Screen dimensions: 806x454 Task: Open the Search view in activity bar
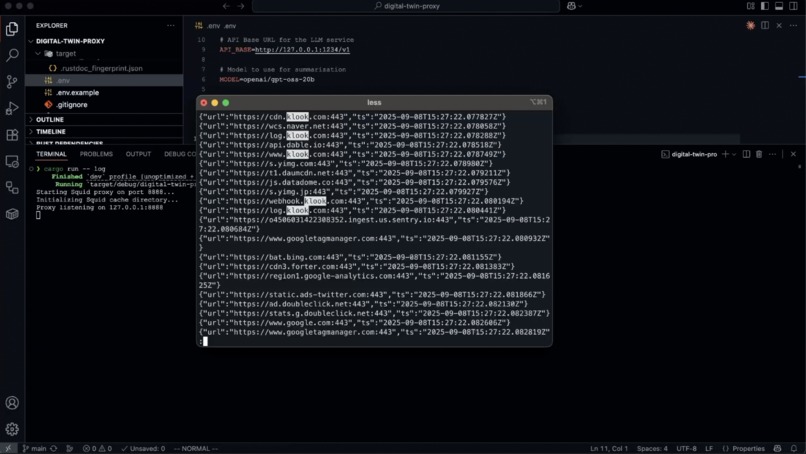point(12,55)
